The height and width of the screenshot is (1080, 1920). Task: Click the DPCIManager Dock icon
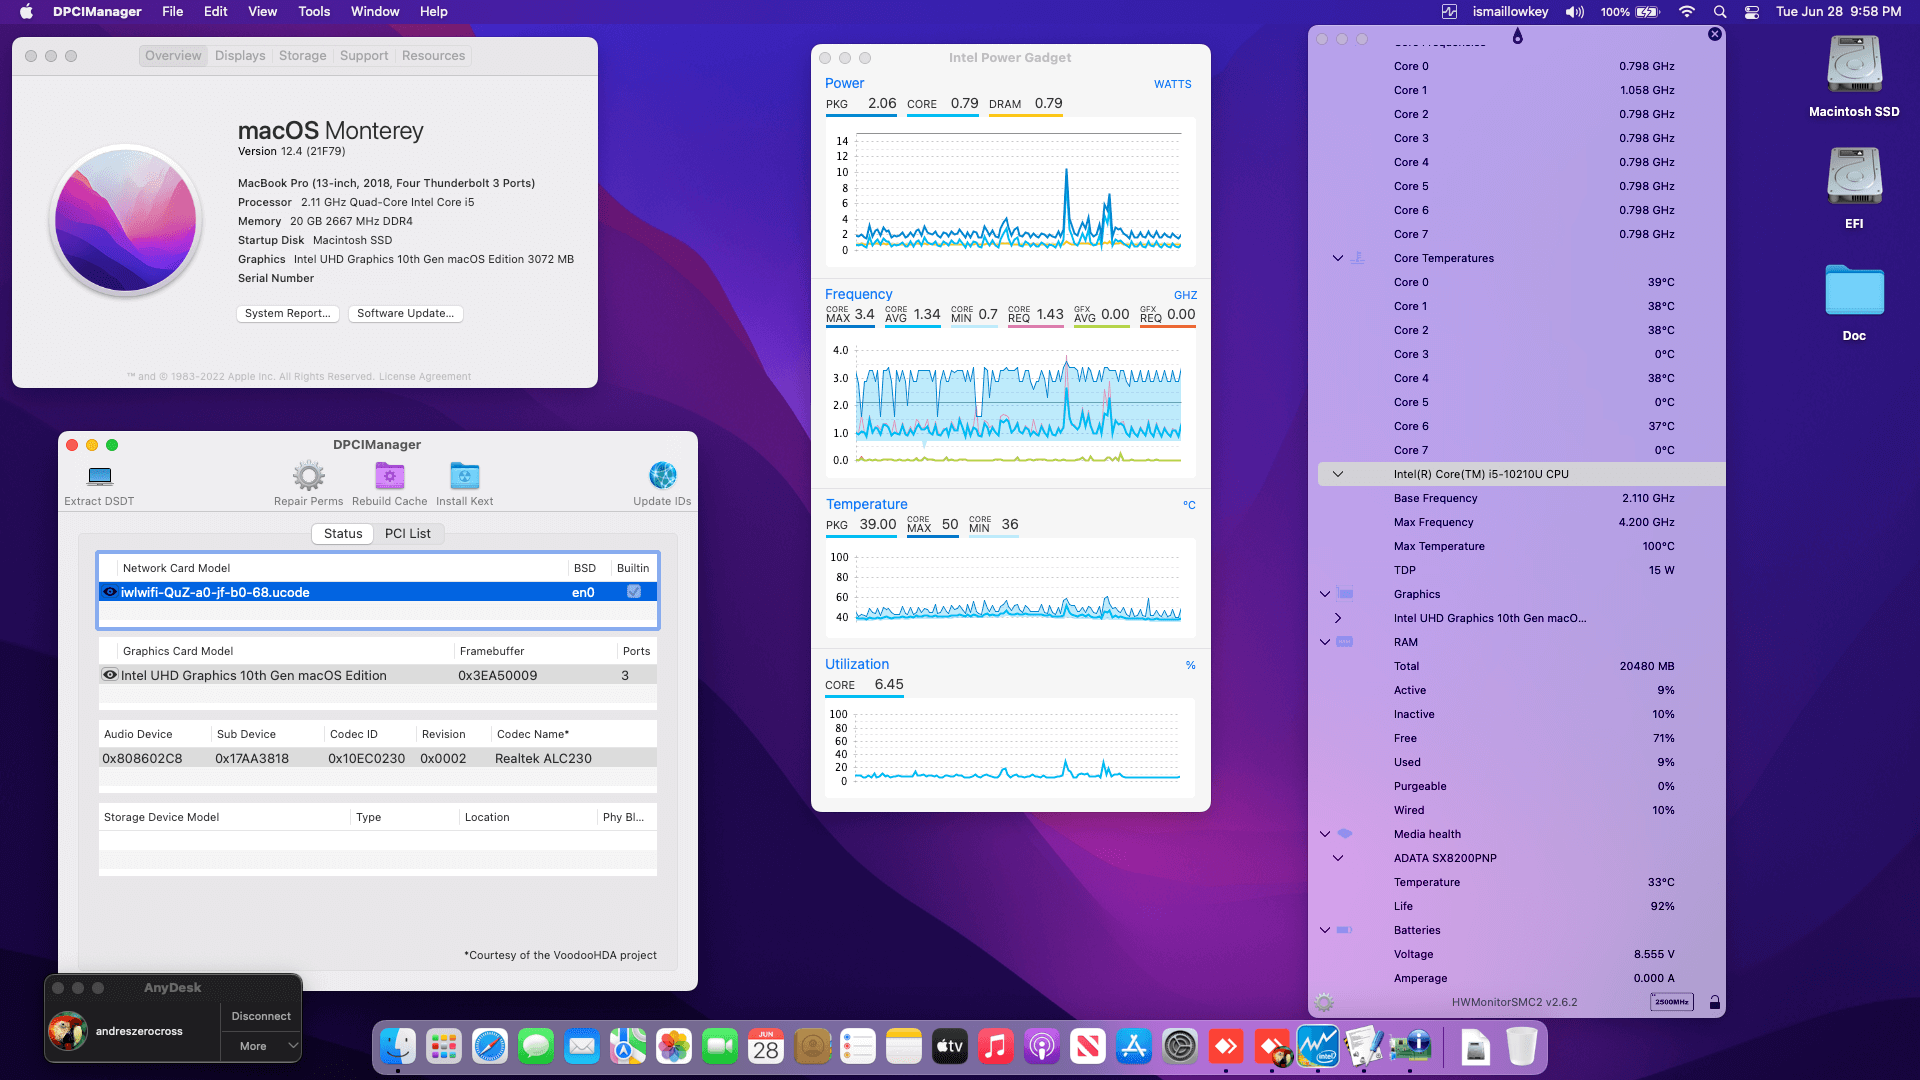pyautogui.click(x=1410, y=1047)
